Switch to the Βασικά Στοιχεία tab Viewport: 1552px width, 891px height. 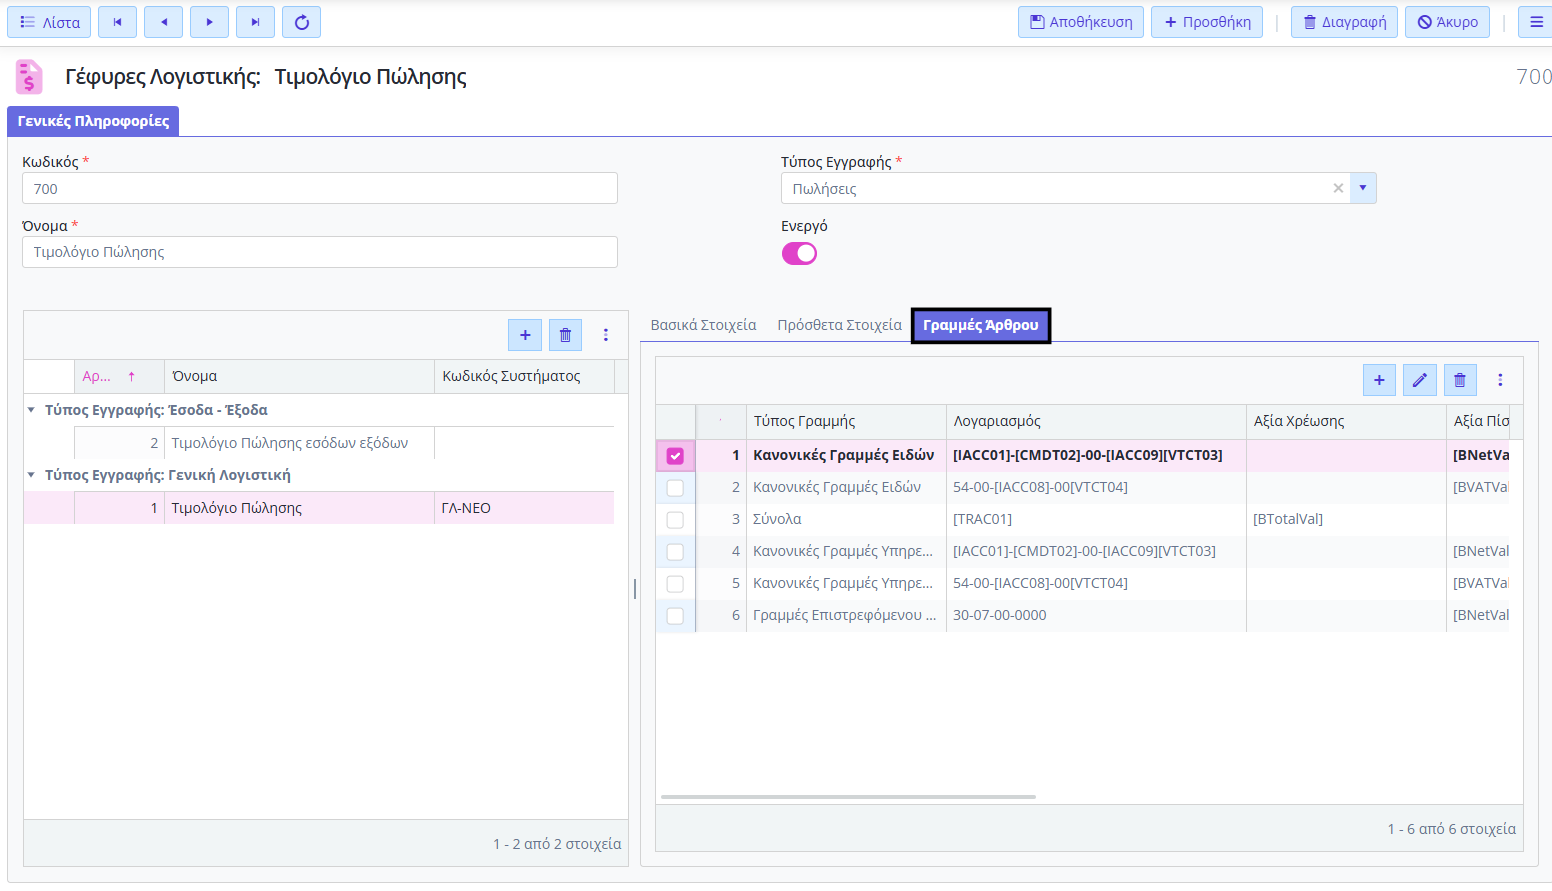click(x=703, y=325)
